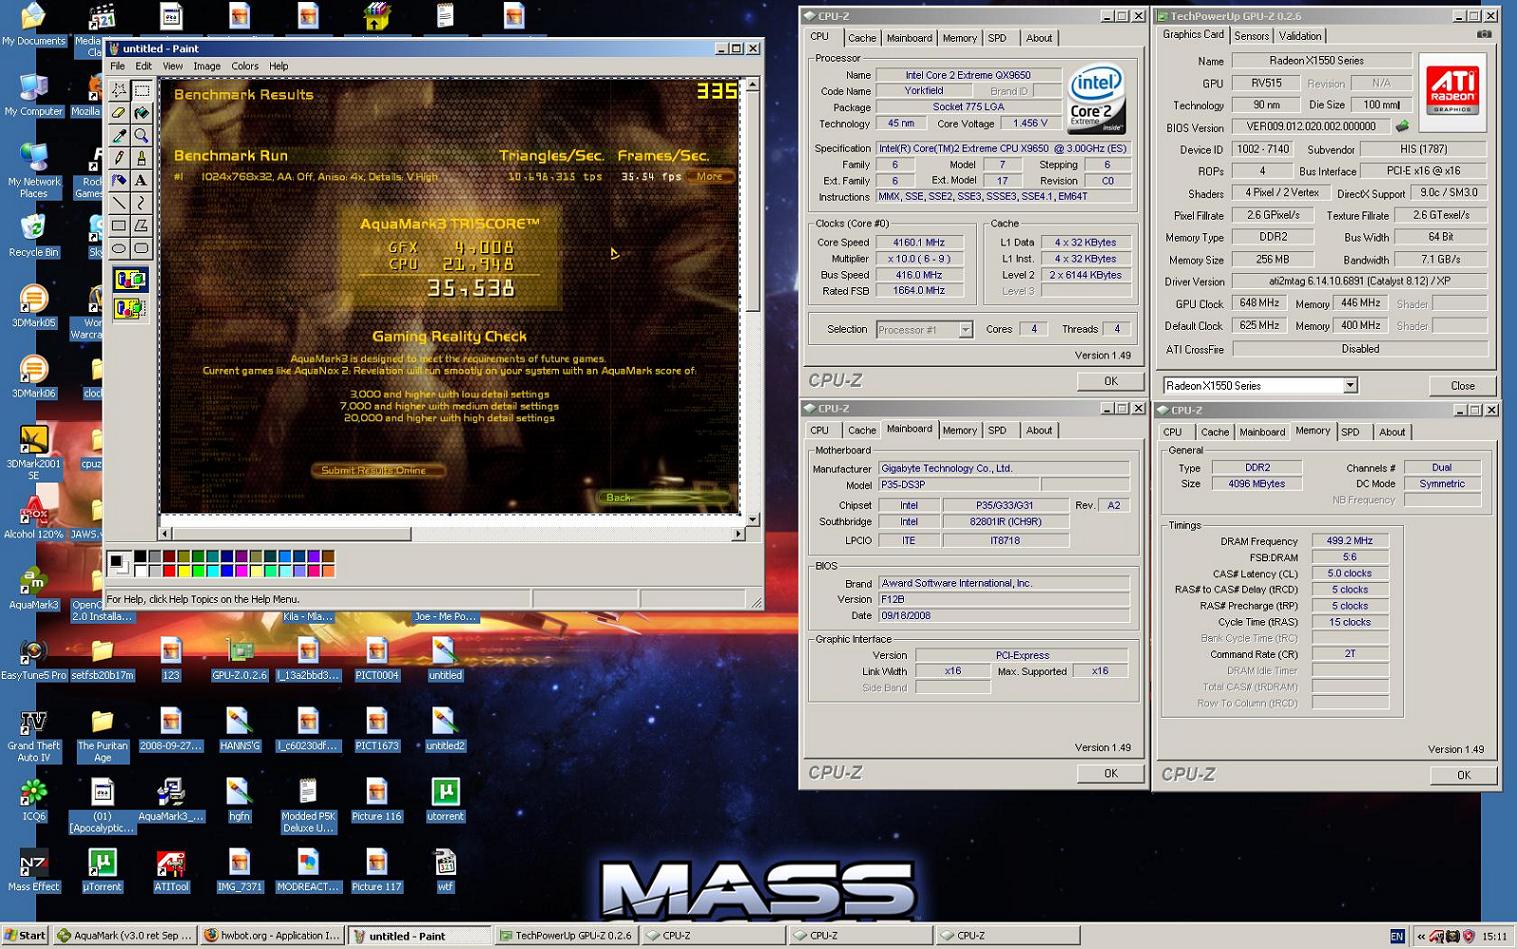
Task: Click the DRAM Frequency value 499.2 MHz
Action: click(1349, 541)
